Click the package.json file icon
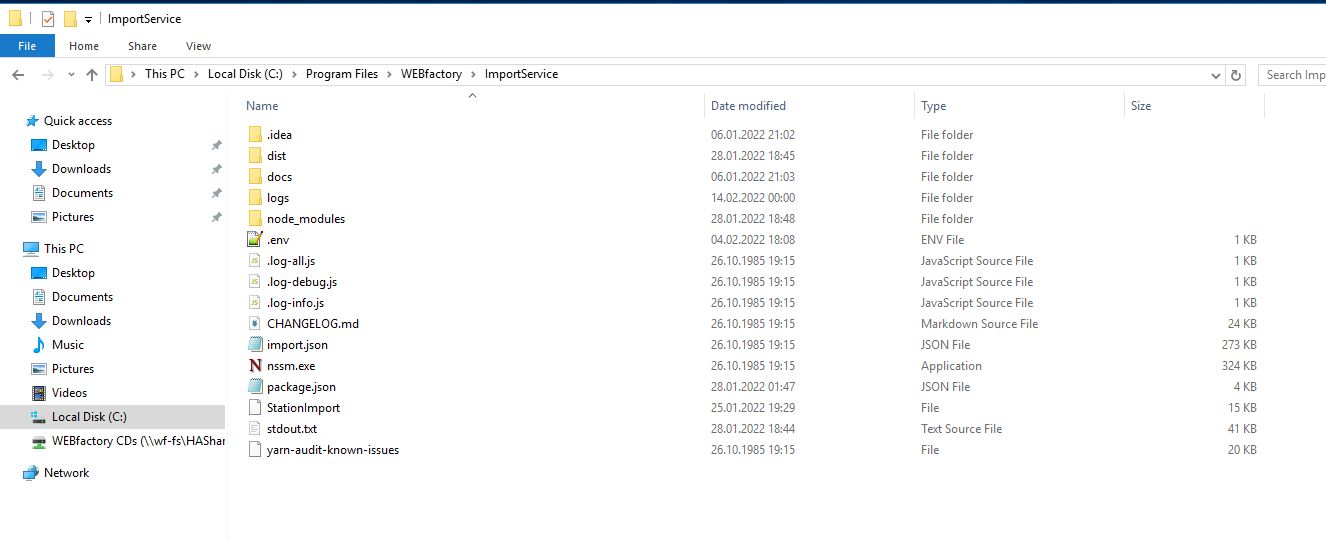1326x540 pixels. point(254,386)
